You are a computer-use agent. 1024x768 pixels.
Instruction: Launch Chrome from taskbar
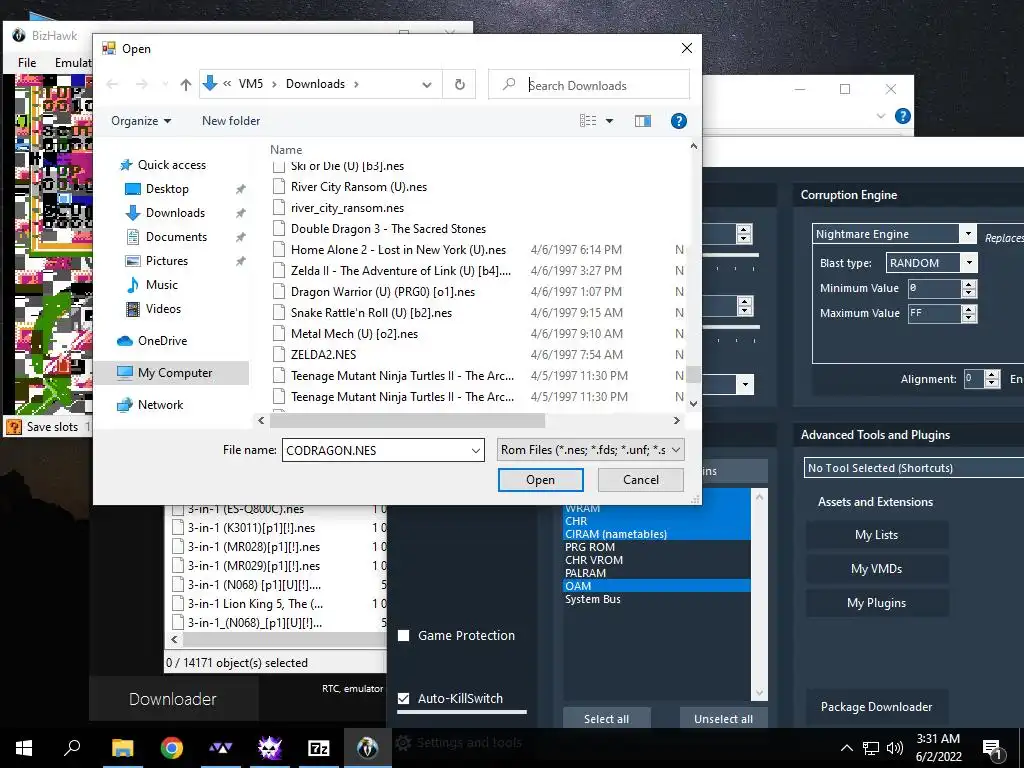tap(172, 748)
